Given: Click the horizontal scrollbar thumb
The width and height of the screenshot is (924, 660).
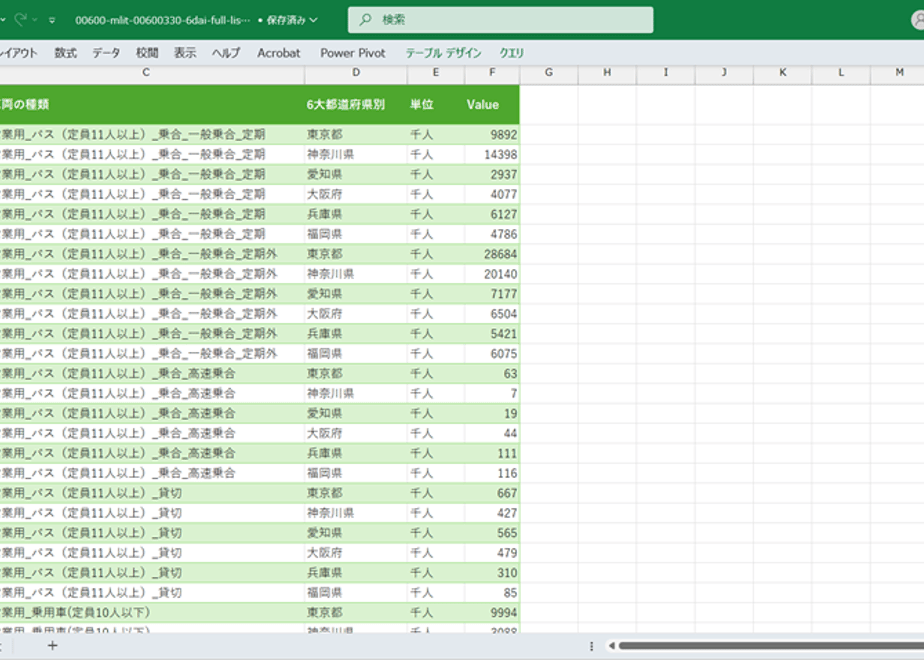Looking at the screenshot, I should click(771, 646).
